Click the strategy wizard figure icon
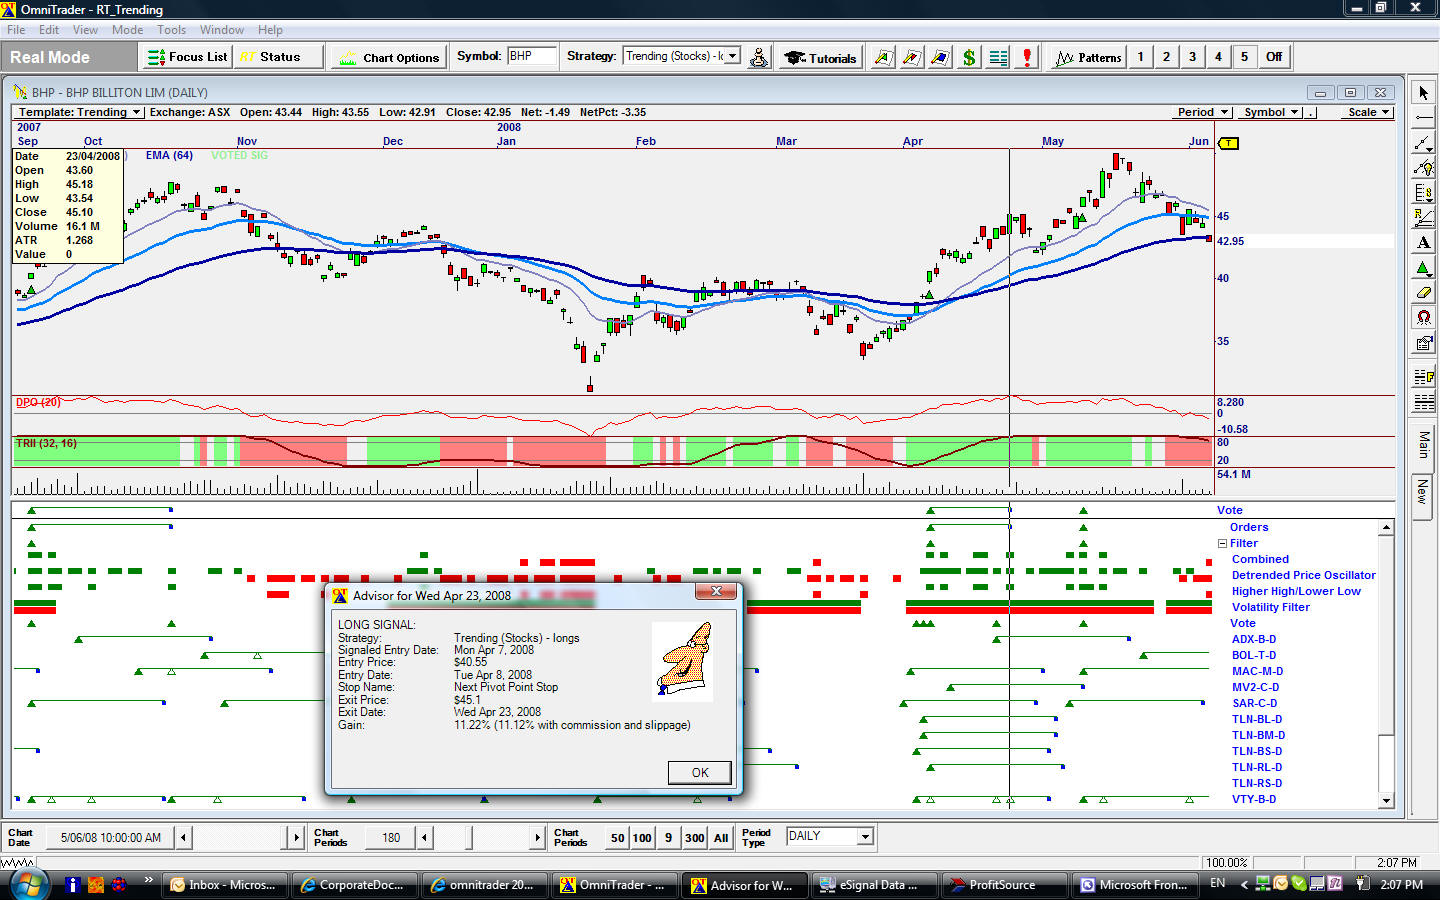The height and width of the screenshot is (900, 1440). tap(760, 57)
